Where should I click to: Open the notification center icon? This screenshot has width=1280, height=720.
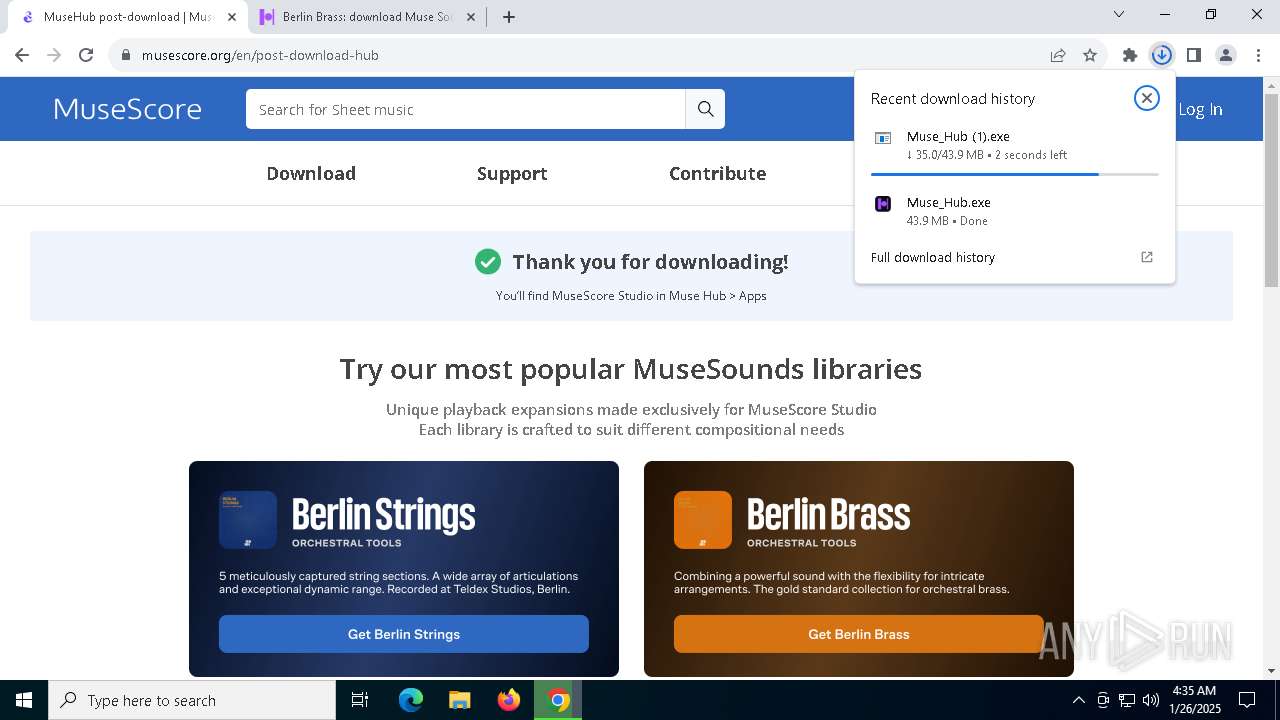click(x=1247, y=700)
